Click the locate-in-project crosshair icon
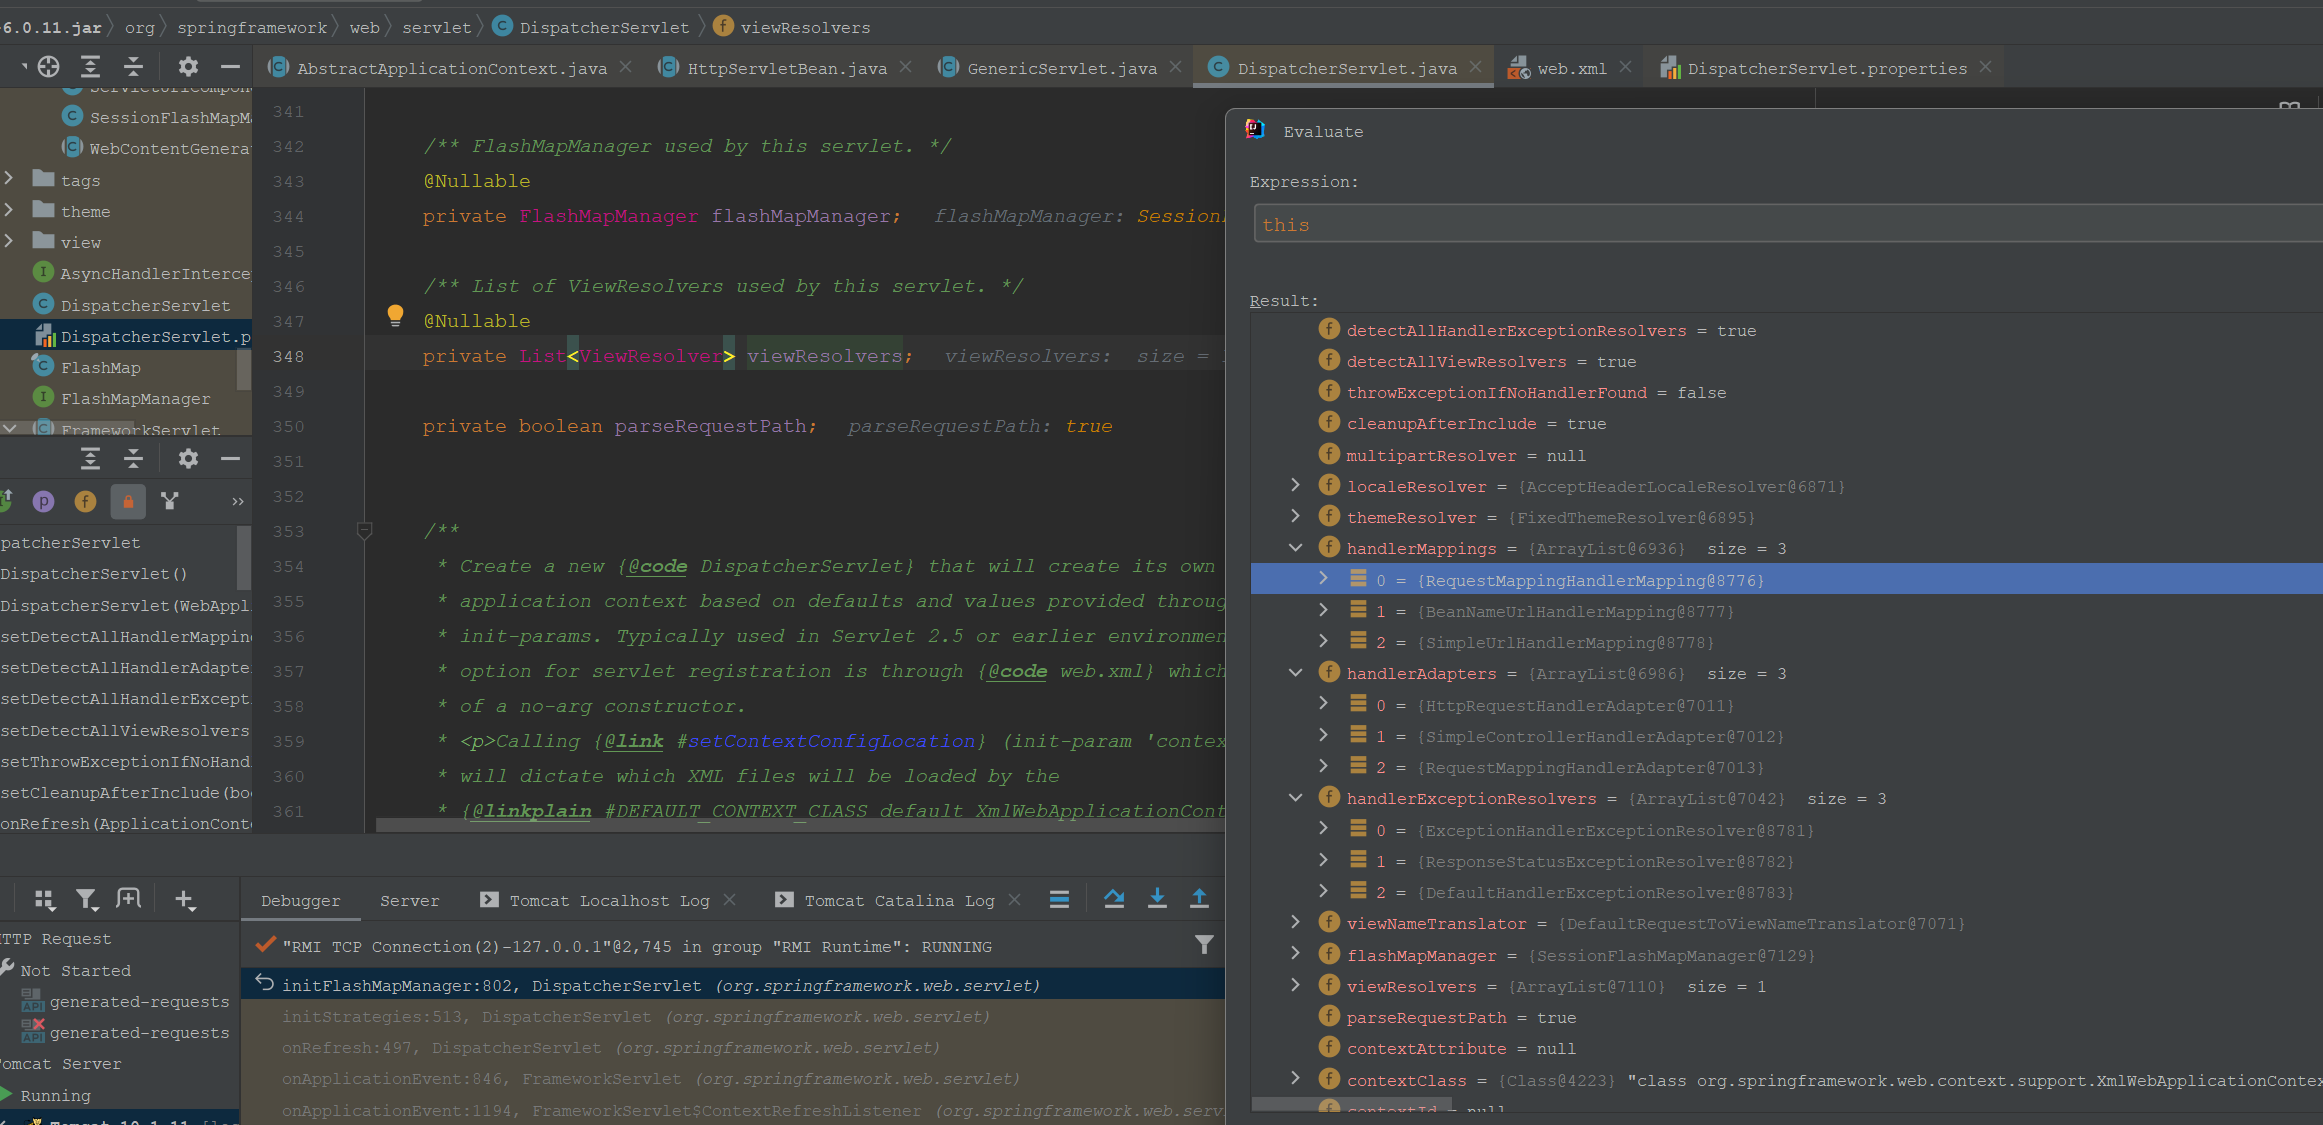Screen dimensions: 2323x1125 [48, 67]
